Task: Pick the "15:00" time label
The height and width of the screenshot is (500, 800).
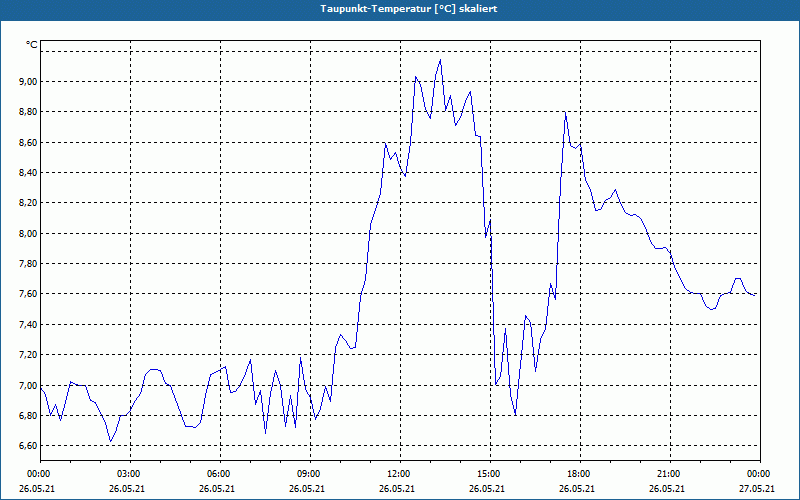Action: click(x=490, y=474)
